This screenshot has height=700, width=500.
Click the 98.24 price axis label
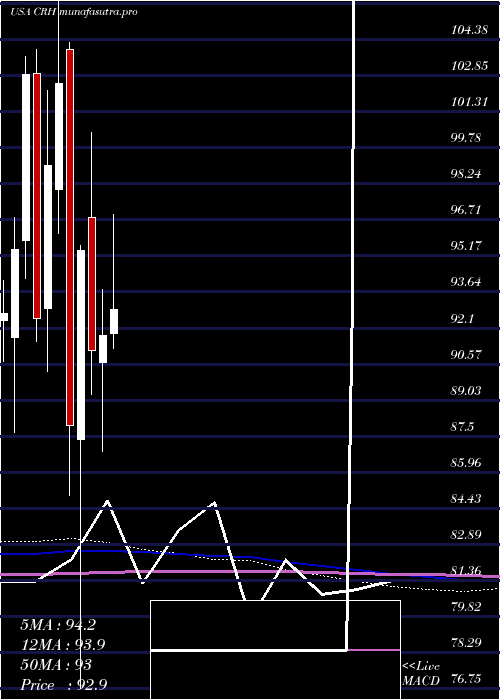468,174
